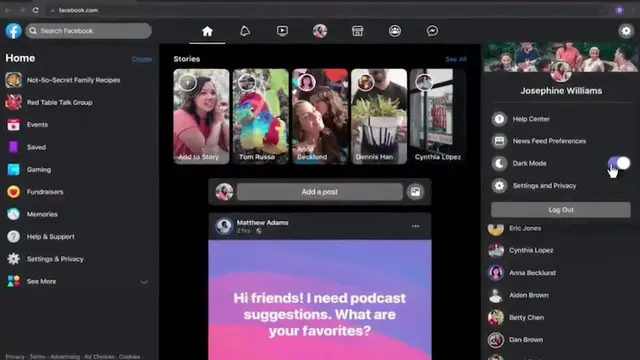Click the settings gear in top right

tap(626, 31)
